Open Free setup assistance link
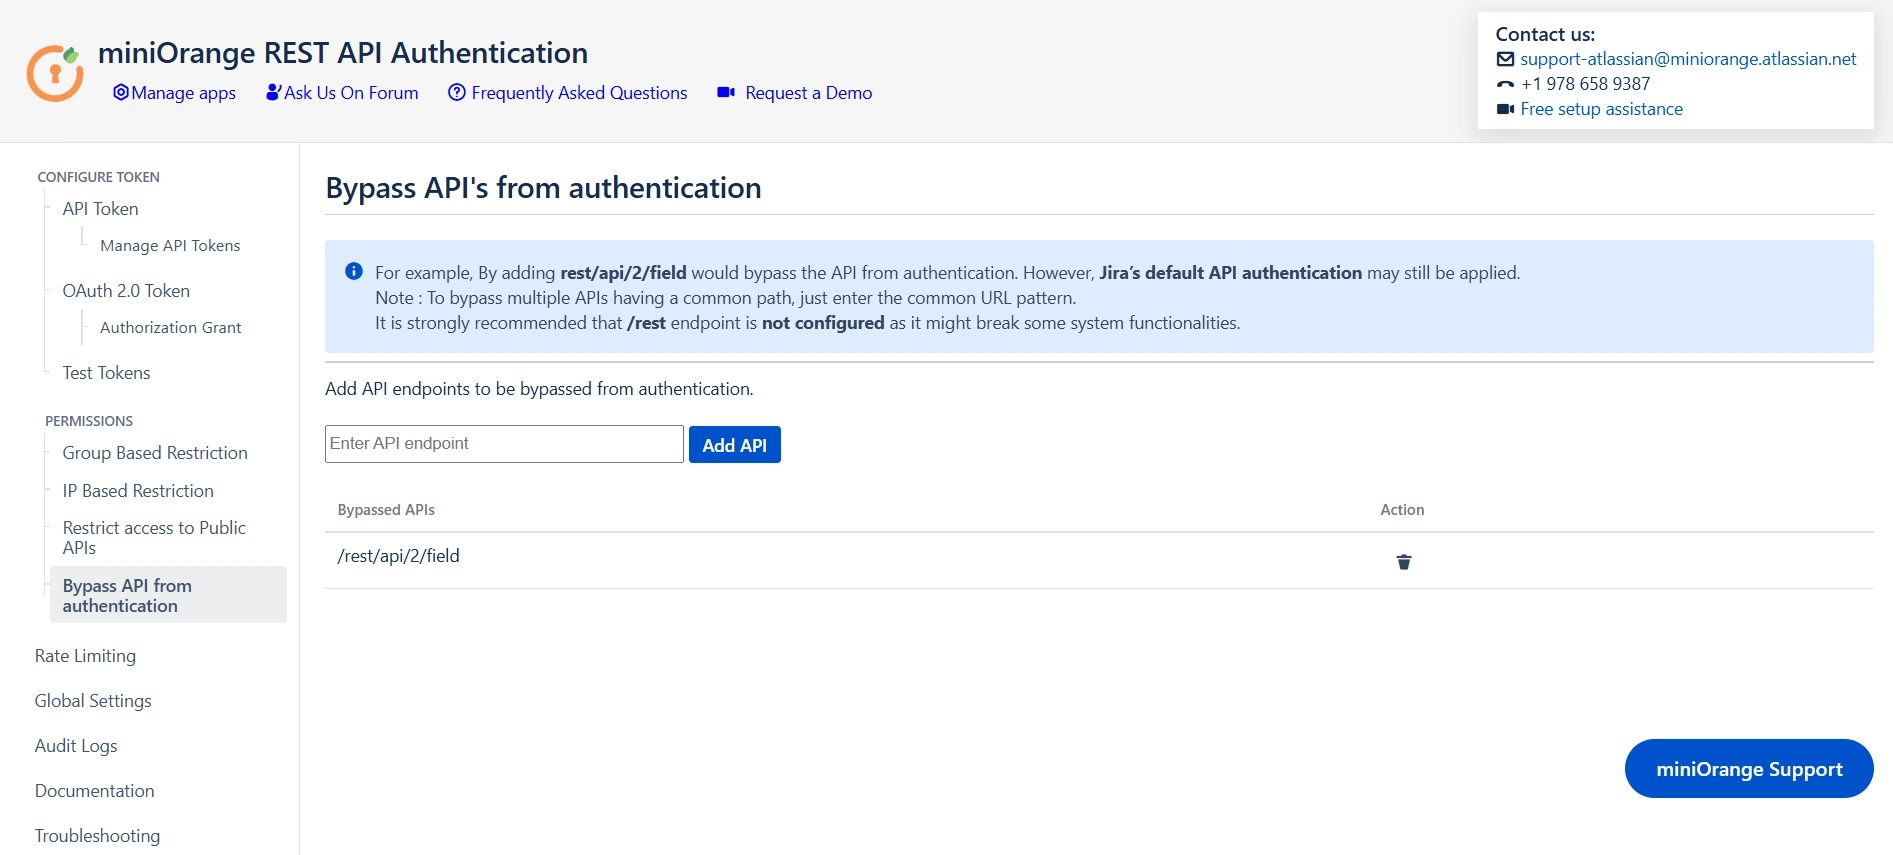The height and width of the screenshot is (855, 1893). tap(1601, 109)
